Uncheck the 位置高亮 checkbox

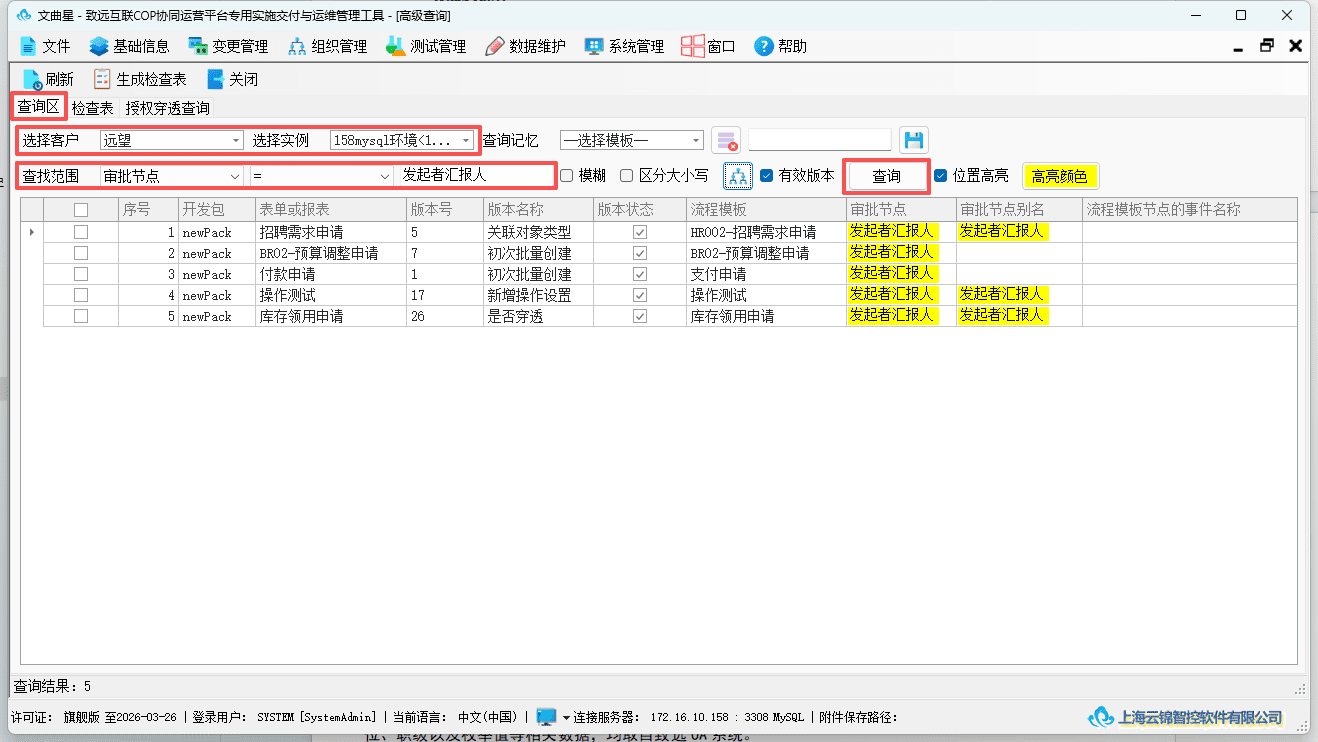(940, 176)
